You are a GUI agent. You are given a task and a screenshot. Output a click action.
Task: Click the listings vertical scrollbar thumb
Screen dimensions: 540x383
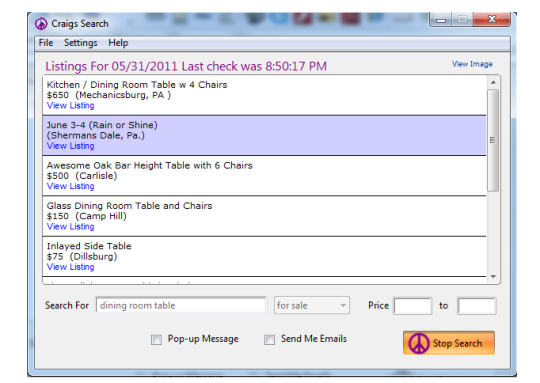tap(493, 140)
